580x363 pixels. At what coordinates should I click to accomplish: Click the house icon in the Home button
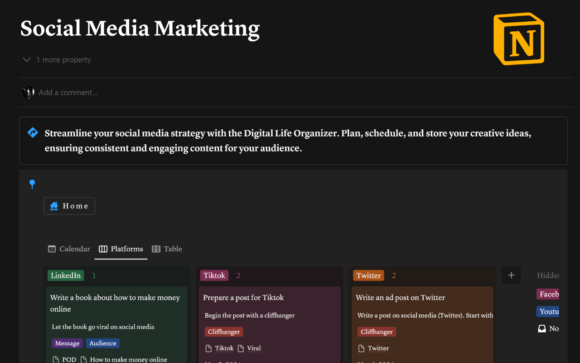tap(54, 206)
